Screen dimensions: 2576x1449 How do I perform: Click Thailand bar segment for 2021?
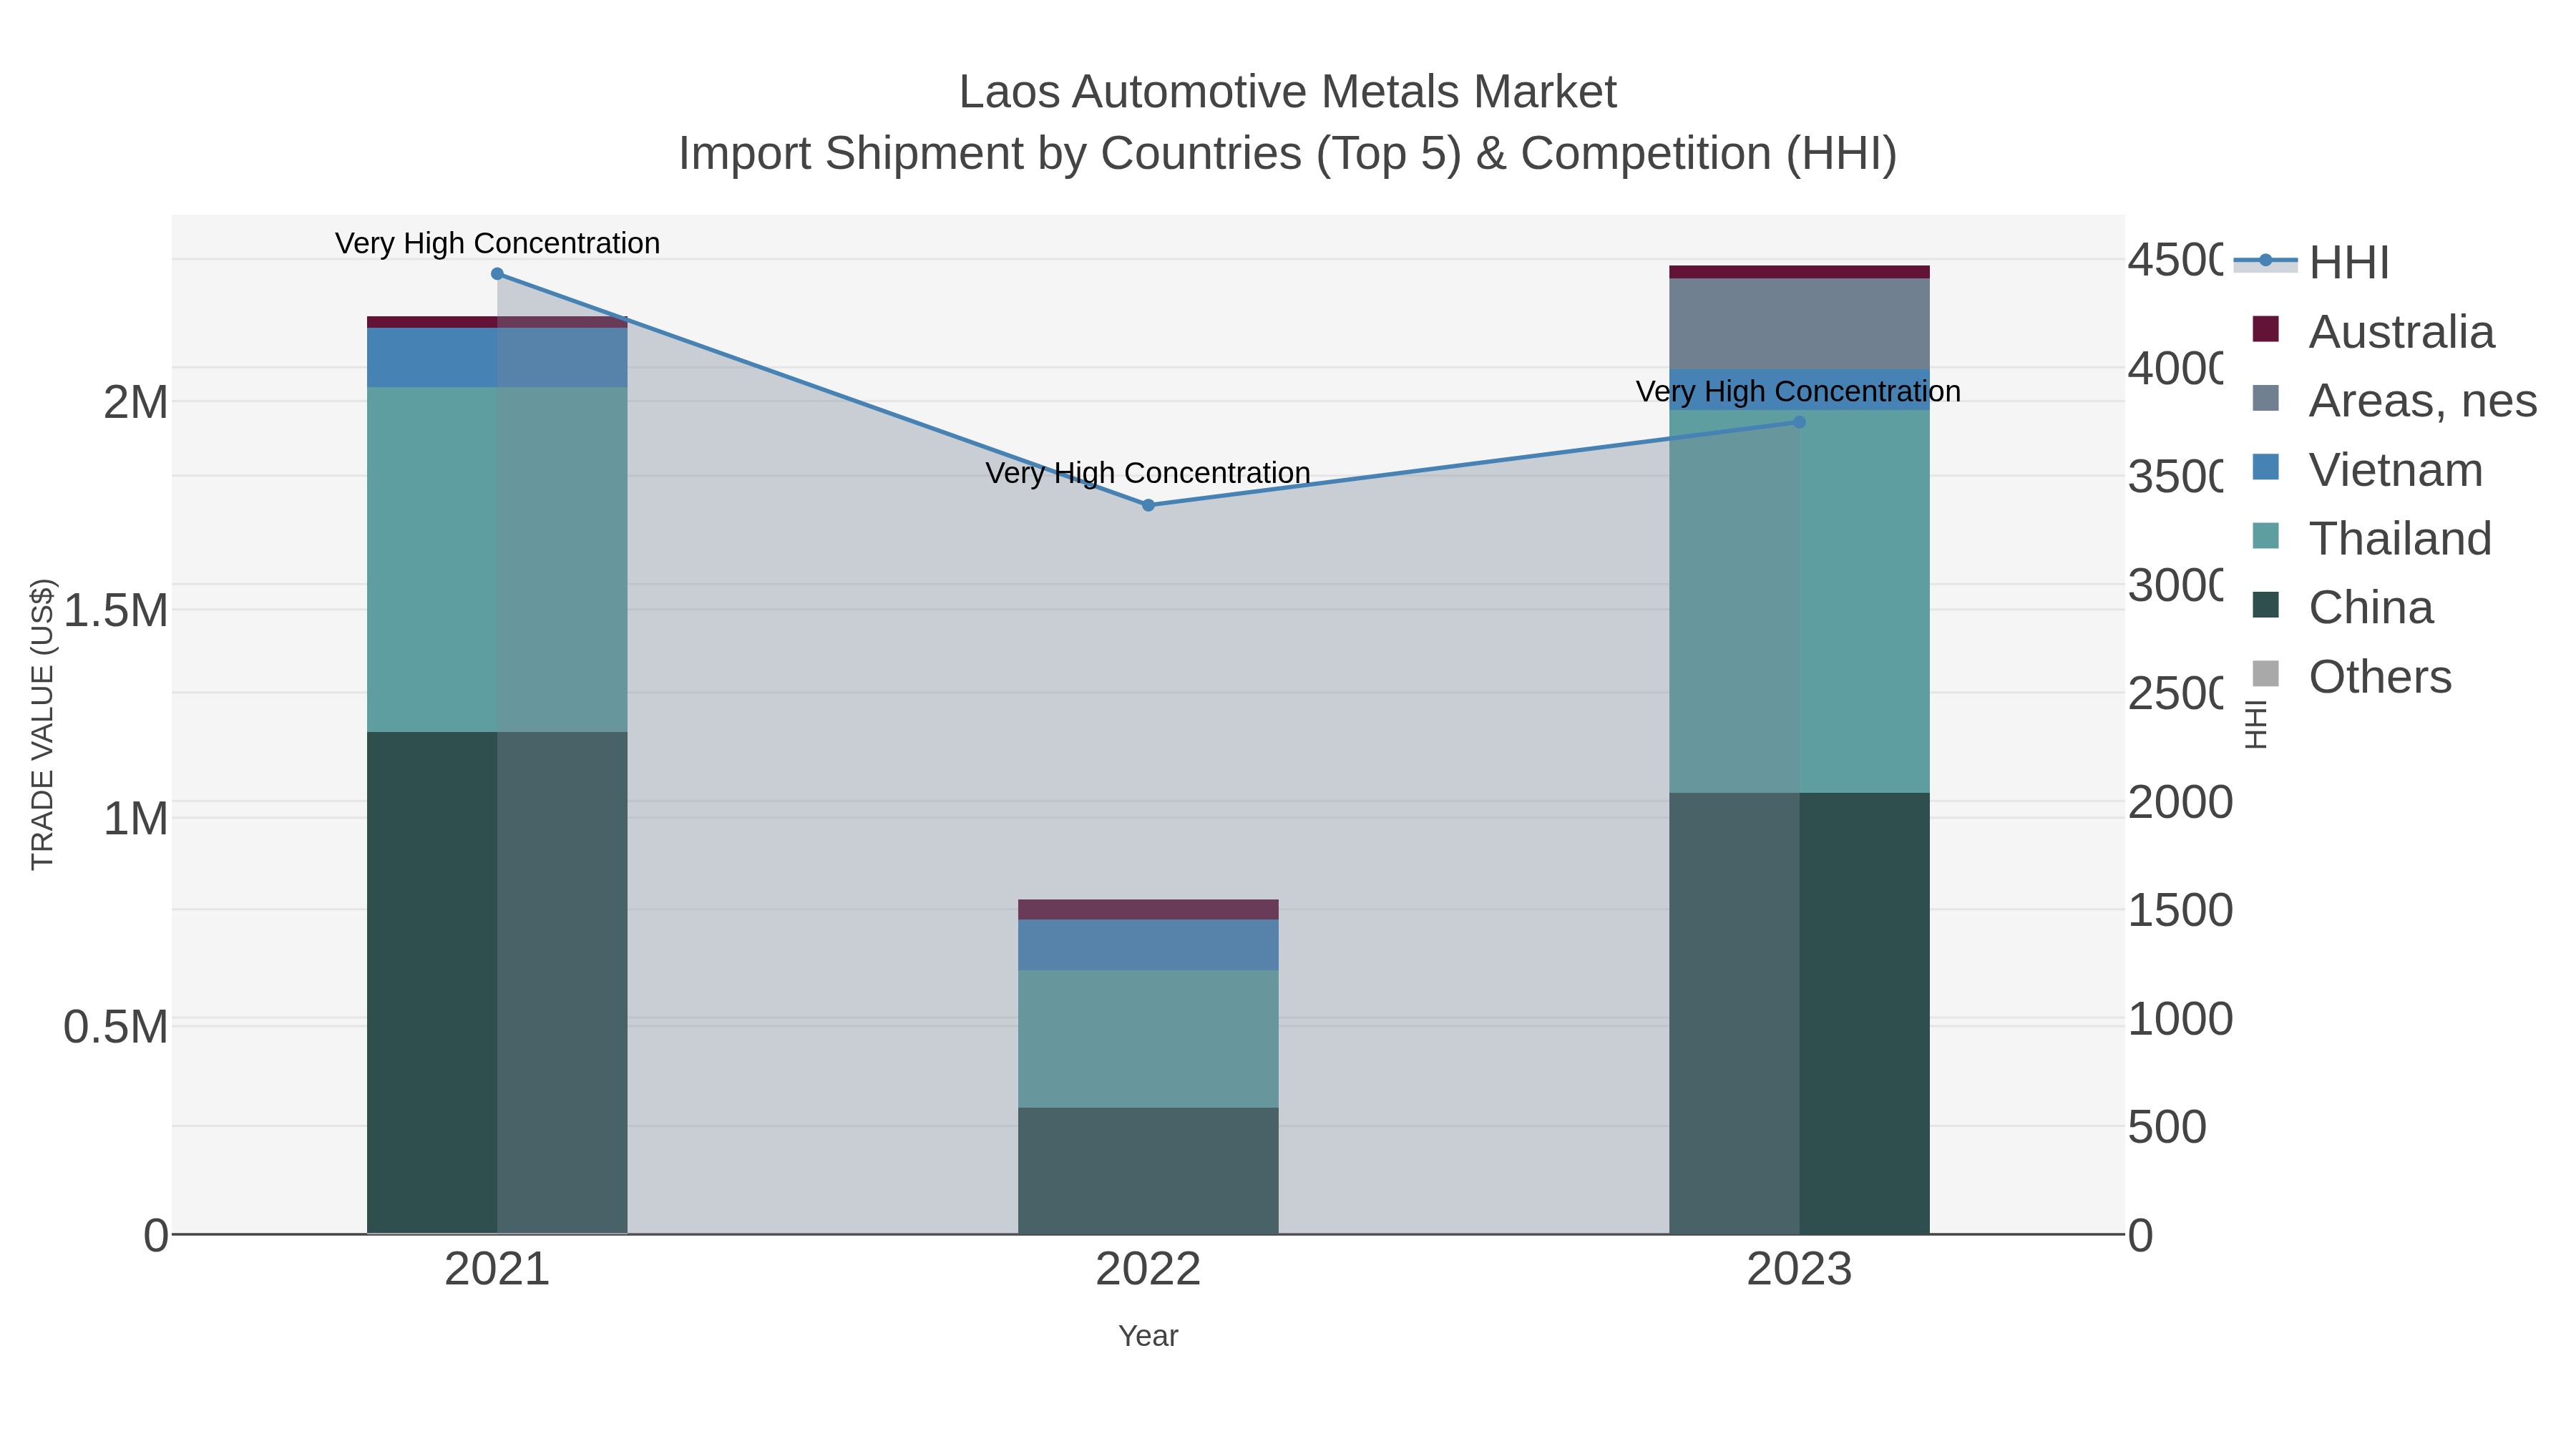pos(497,559)
